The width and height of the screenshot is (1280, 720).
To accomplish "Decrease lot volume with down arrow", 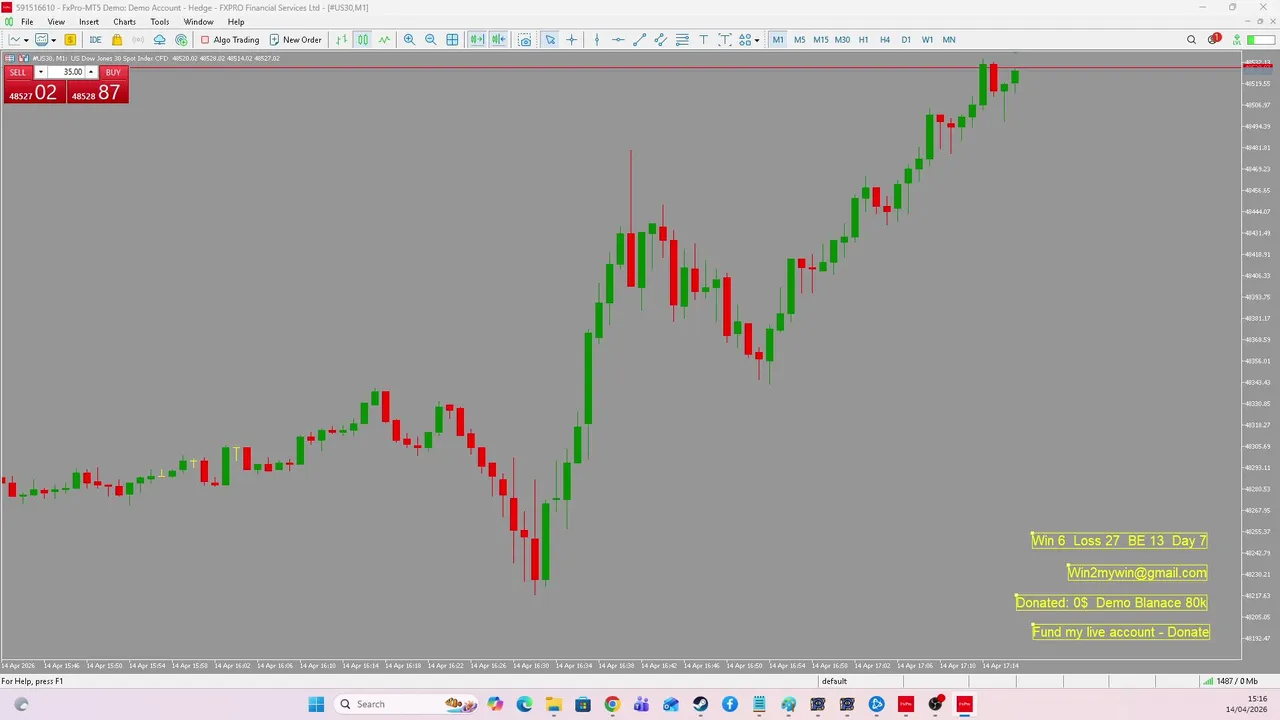I will pyautogui.click(x=41, y=72).
